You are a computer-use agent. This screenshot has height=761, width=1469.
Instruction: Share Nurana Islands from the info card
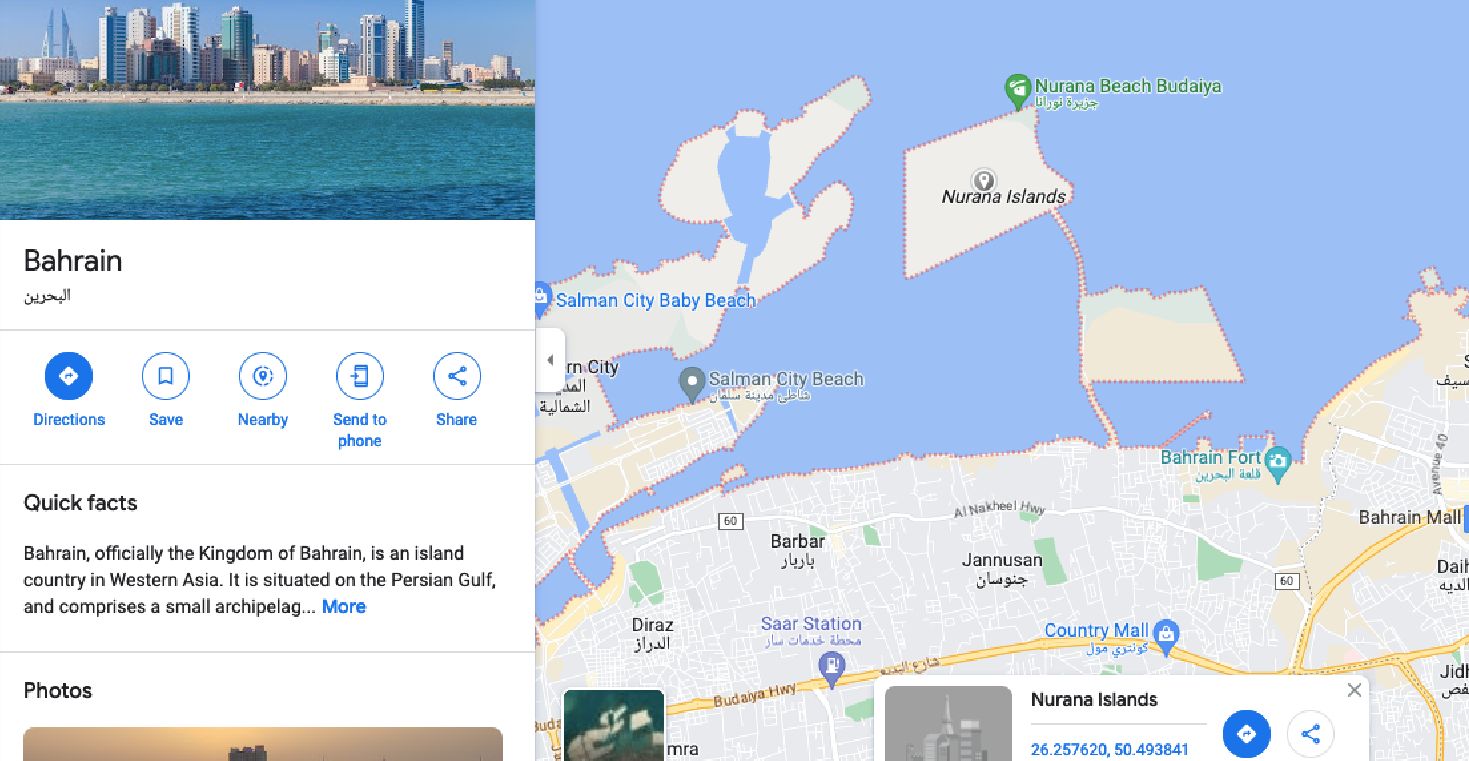pos(1310,734)
